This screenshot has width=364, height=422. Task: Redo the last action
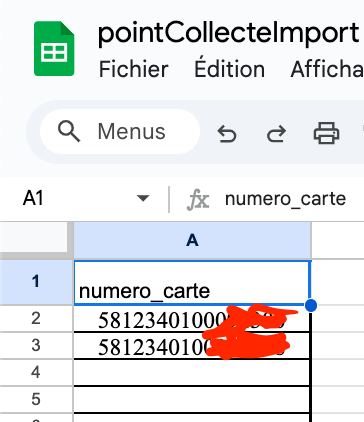(x=276, y=133)
